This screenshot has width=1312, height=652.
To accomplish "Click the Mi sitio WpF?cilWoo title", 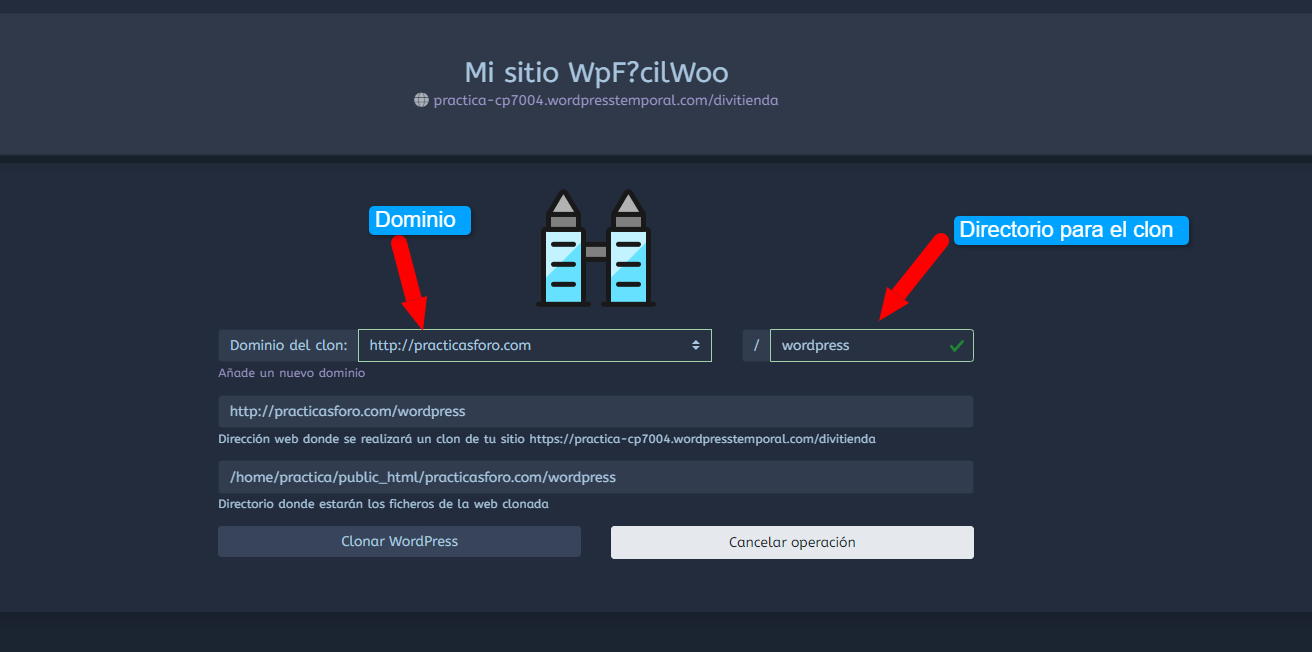I will (x=596, y=72).
